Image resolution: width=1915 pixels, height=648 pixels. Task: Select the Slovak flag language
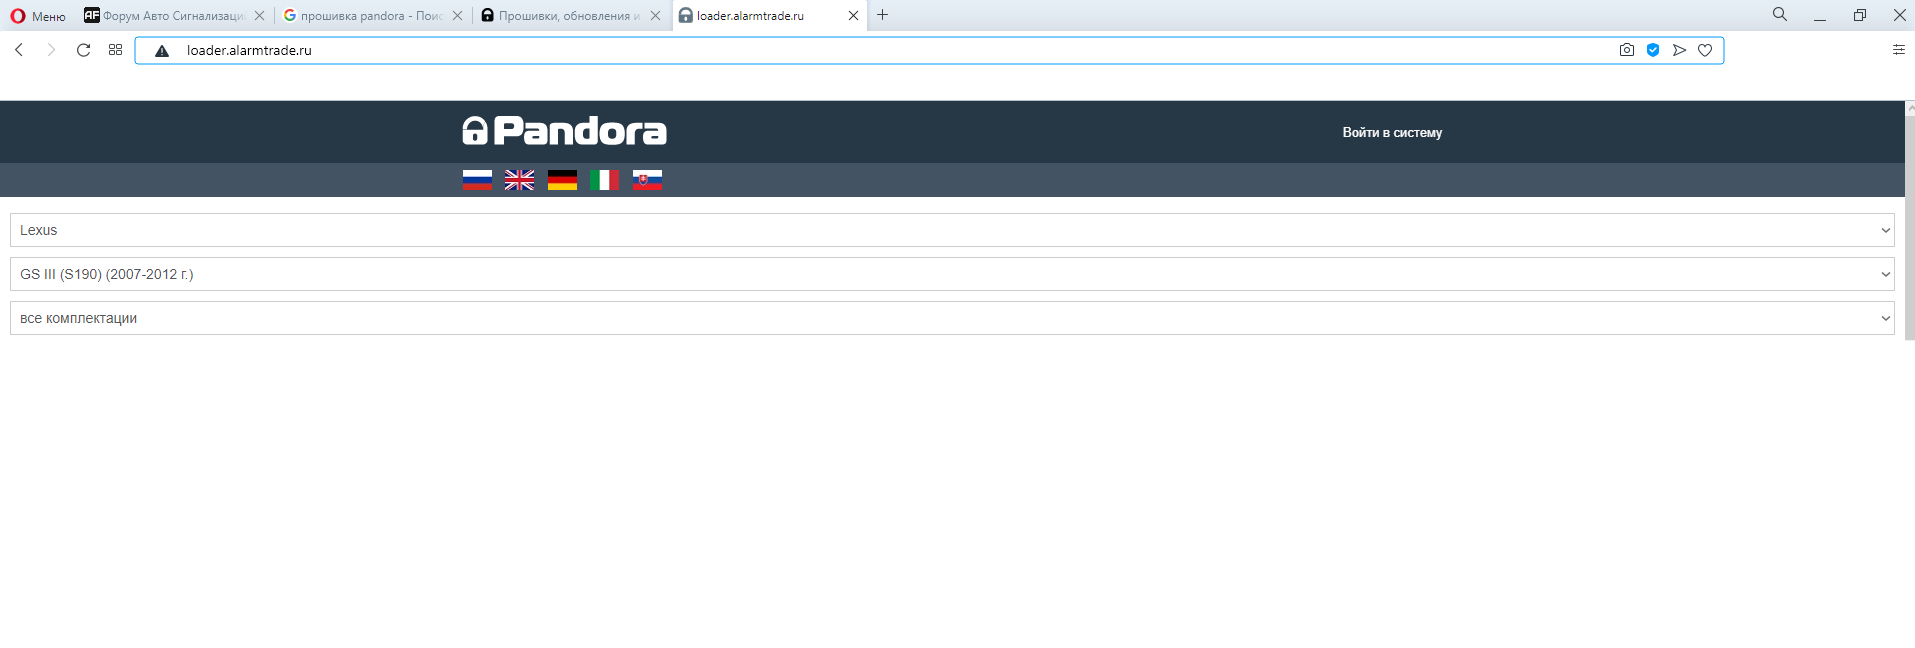[x=647, y=180]
